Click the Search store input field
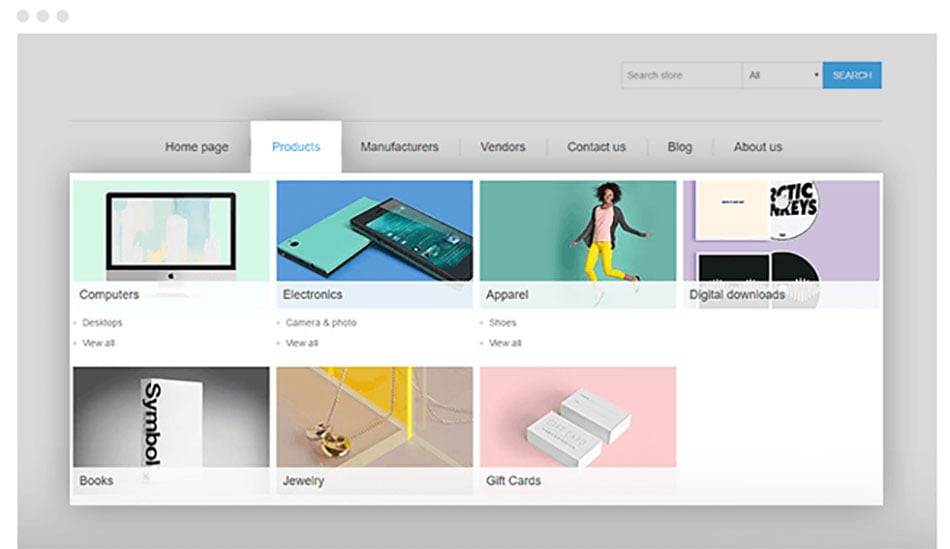This screenshot has width=950, height=549. (x=680, y=75)
